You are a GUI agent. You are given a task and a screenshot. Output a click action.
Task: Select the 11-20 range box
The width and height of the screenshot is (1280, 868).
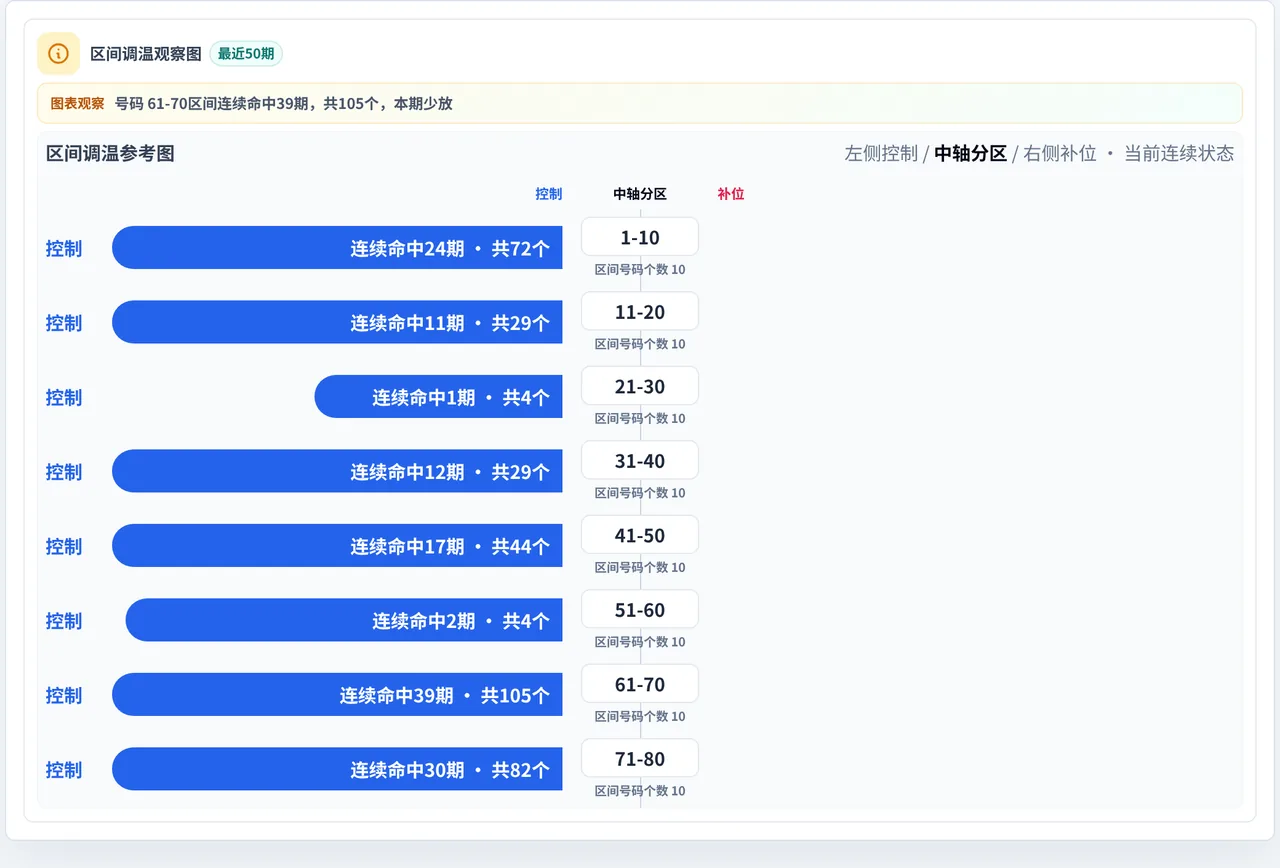tap(640, 312)
